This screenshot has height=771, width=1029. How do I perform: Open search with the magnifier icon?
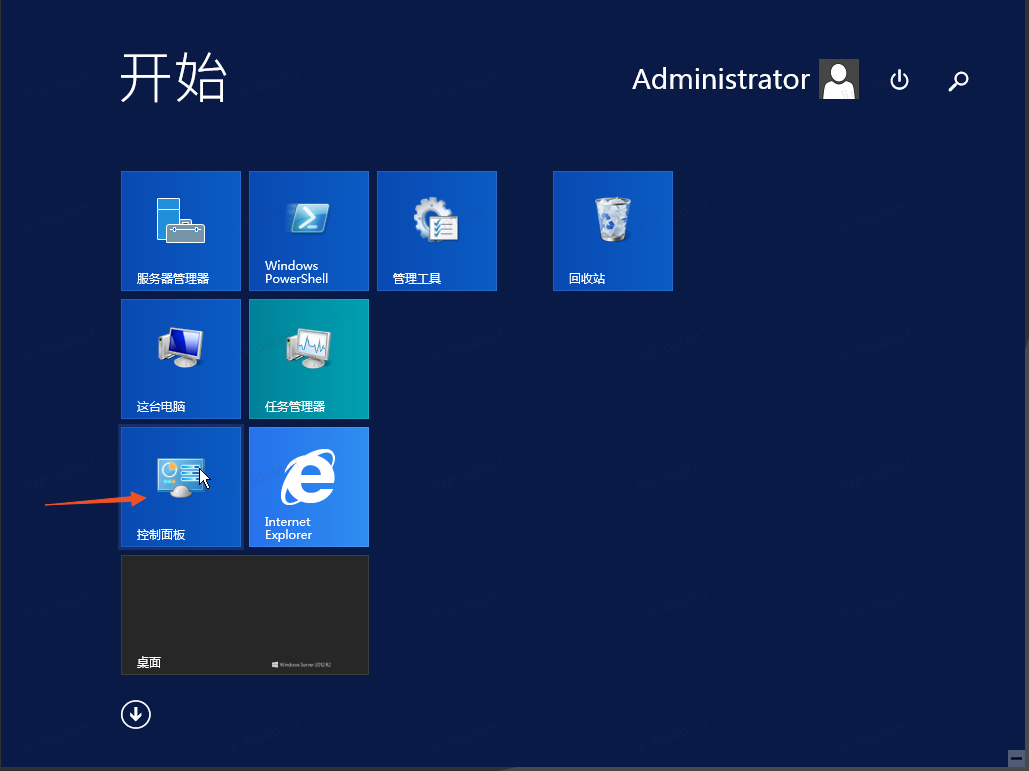coord(958,81)
